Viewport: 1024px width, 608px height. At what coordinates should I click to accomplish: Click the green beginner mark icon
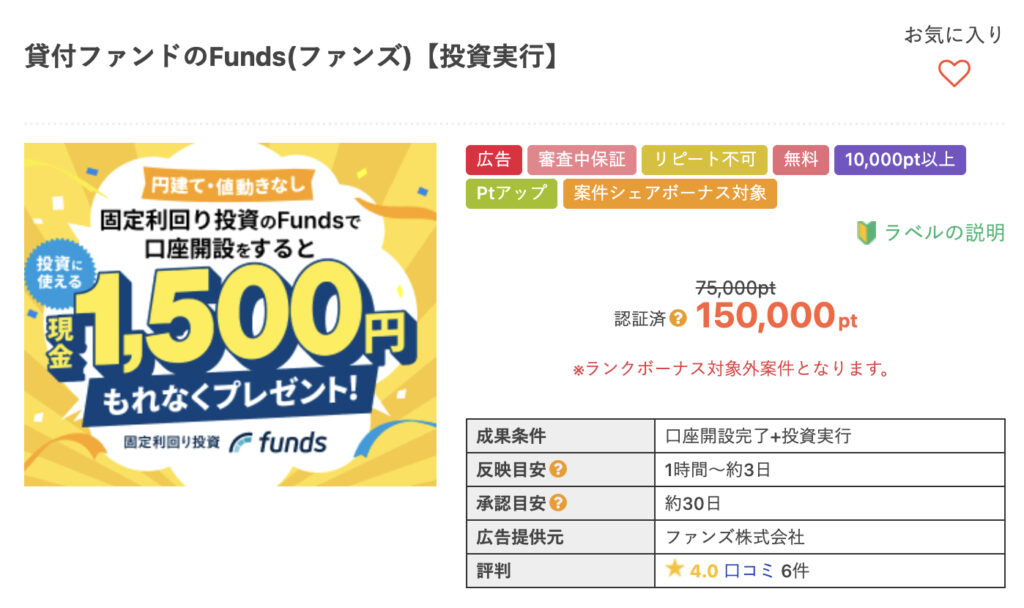tap(866, 232)
